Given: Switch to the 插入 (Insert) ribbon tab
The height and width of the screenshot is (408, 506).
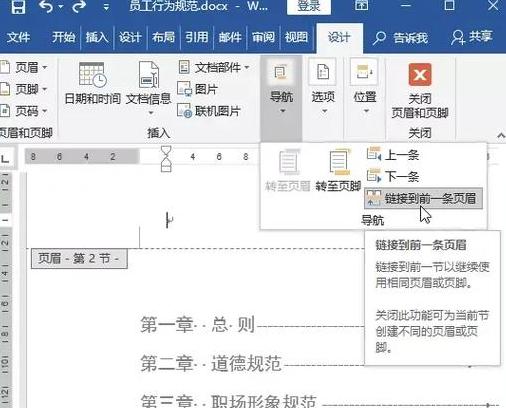Looking at the screenshot, I should [x=97, y=37].
